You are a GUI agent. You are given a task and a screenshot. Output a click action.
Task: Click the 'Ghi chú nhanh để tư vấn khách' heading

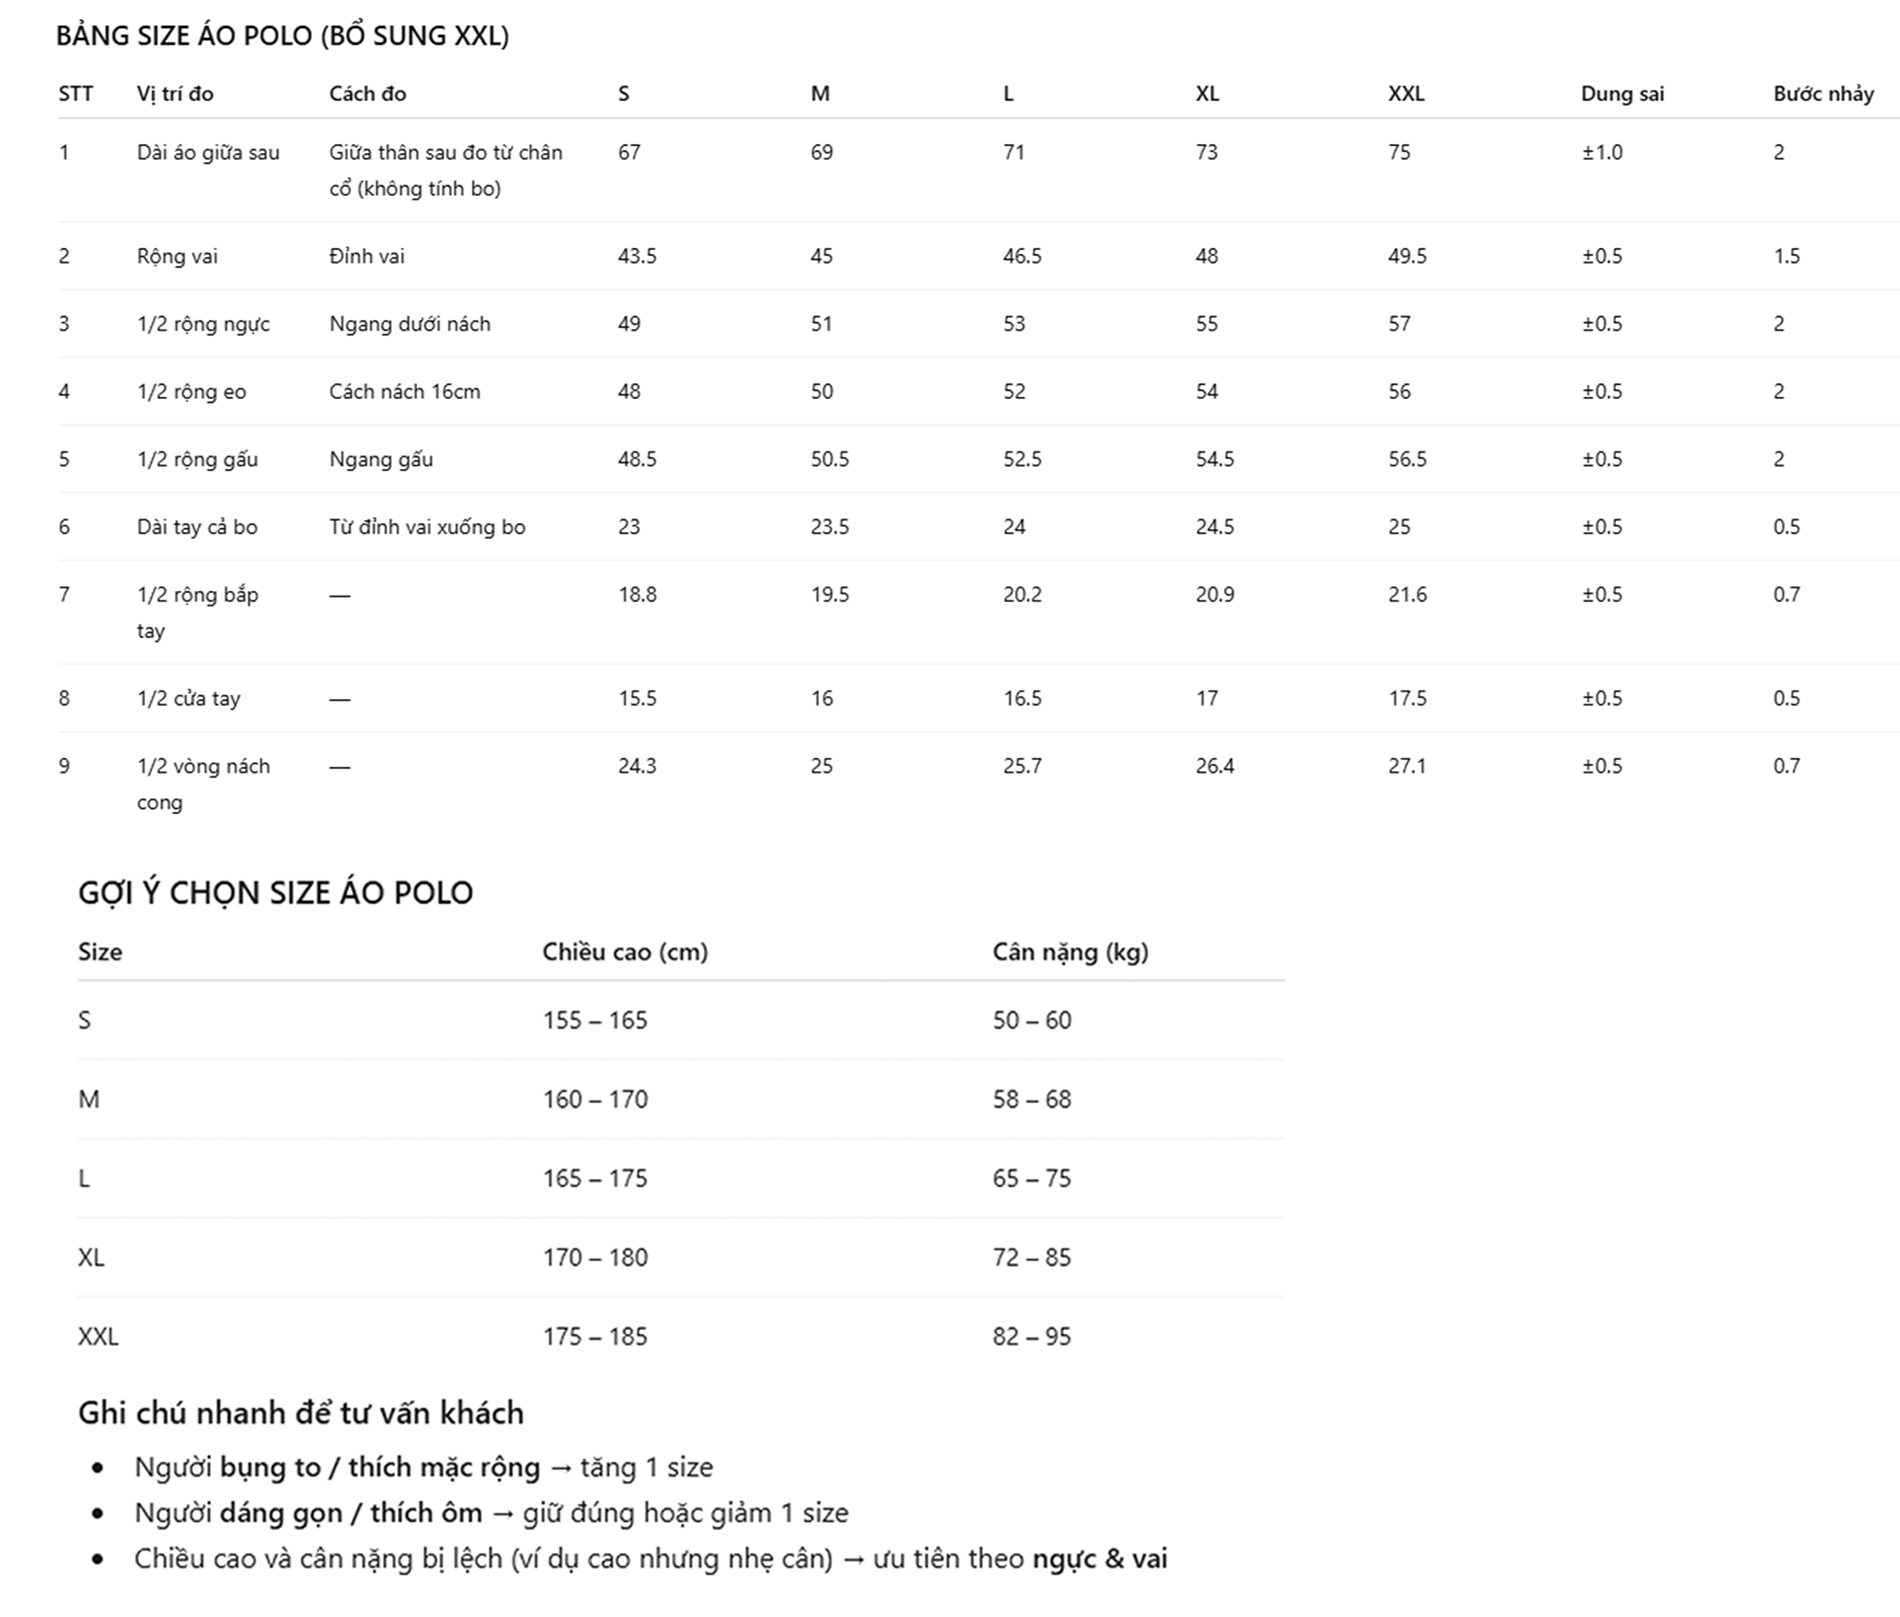[x=301, y=1413]
